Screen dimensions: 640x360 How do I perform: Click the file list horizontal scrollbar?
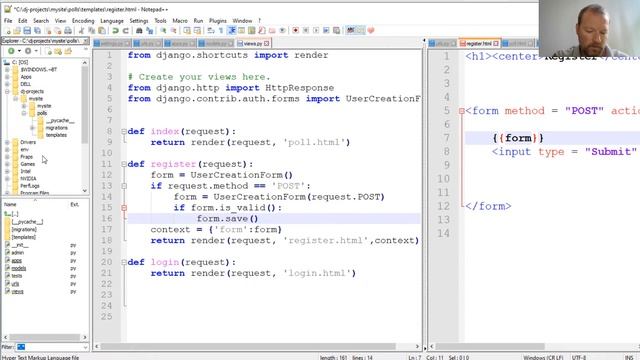point(45,337)
